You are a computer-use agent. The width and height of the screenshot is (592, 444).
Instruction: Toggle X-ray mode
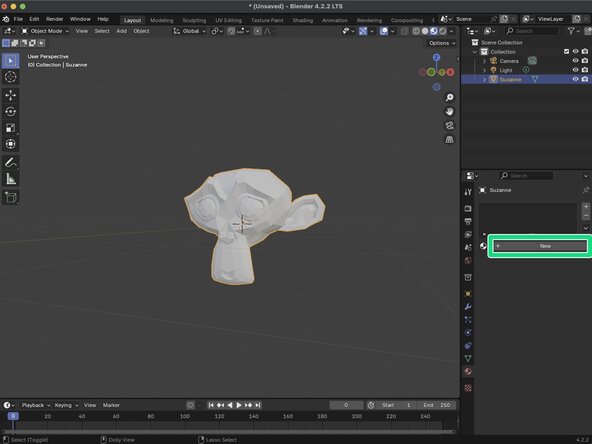[x=404, y=31]
